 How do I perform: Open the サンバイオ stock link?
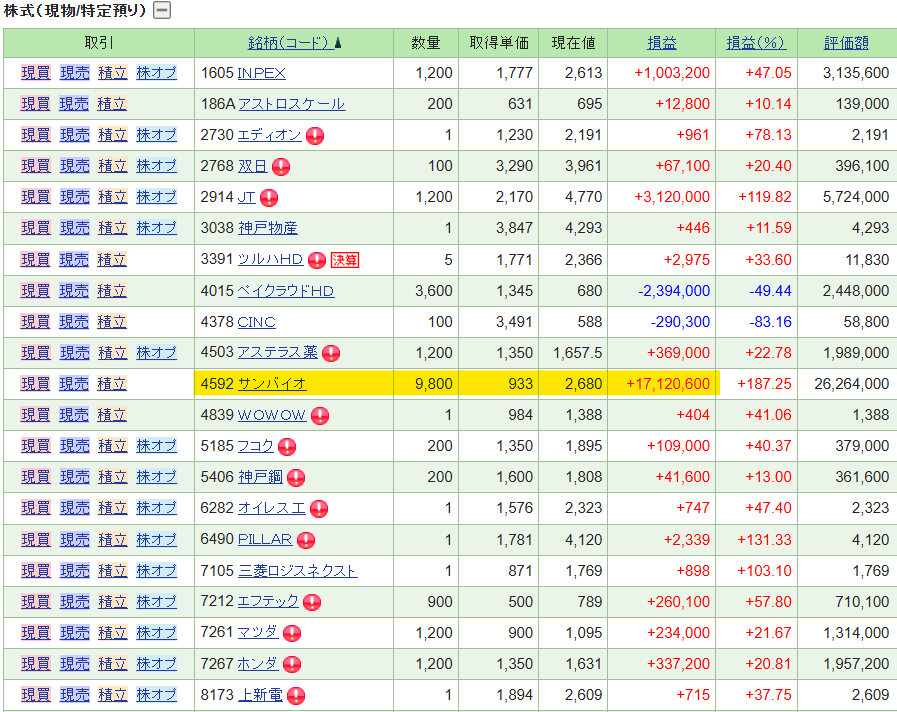tap(271, 384)
